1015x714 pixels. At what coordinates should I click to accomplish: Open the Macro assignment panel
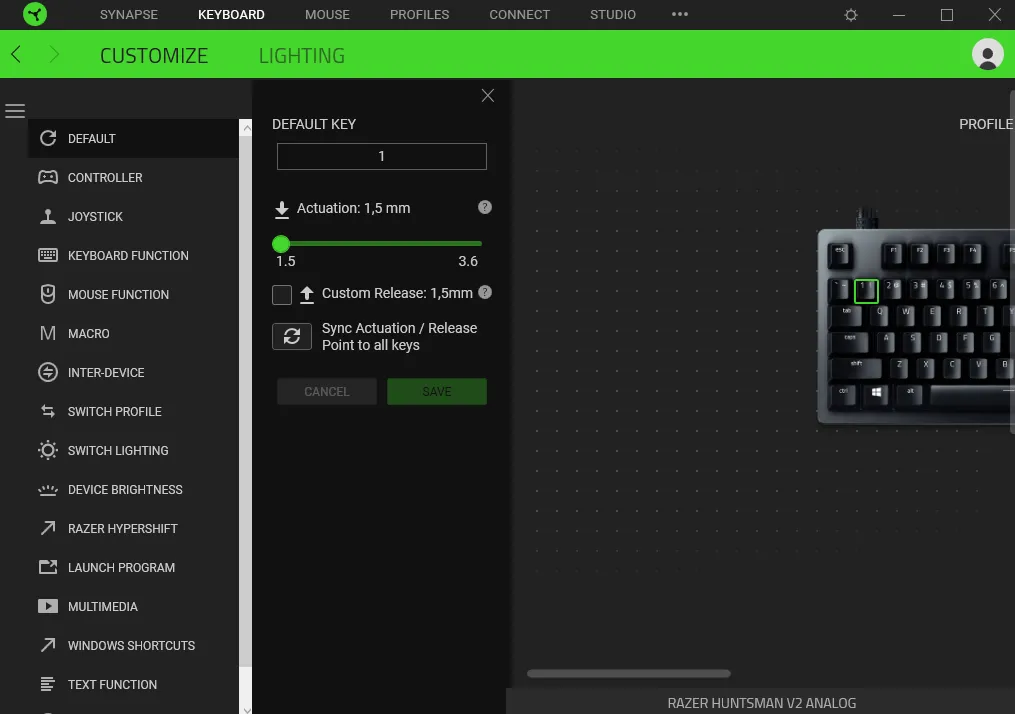coord(47,333)
